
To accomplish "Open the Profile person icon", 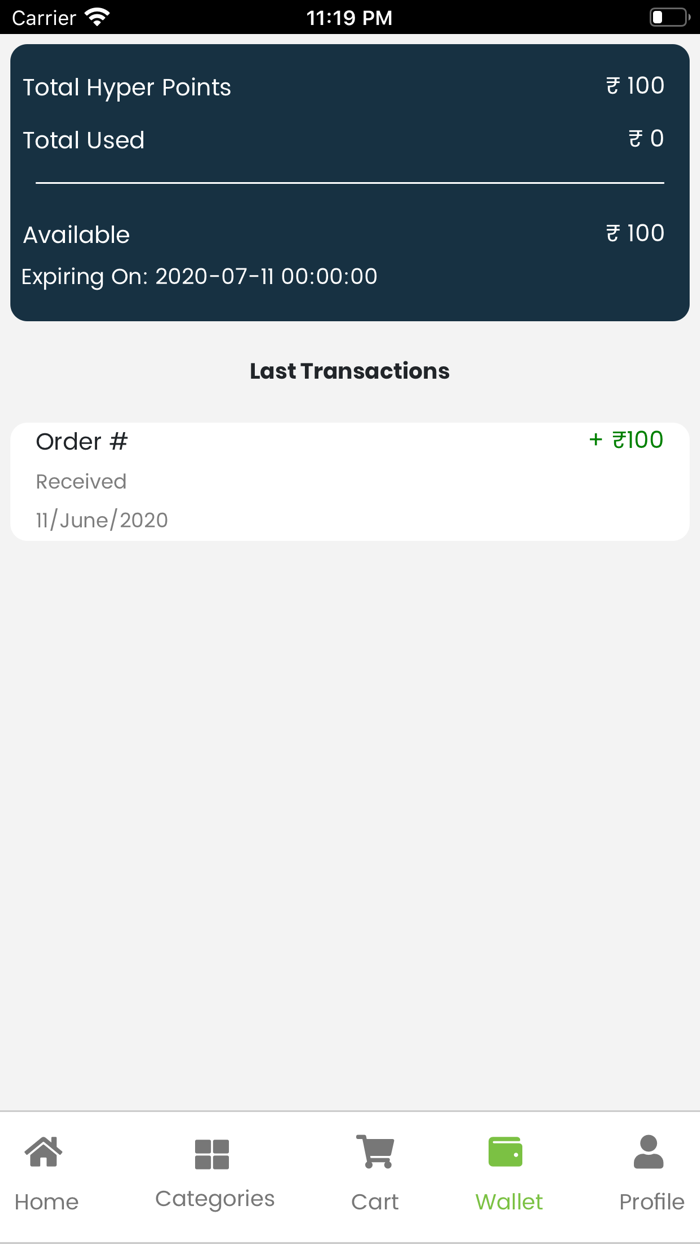I will [x=649, y=1152].
